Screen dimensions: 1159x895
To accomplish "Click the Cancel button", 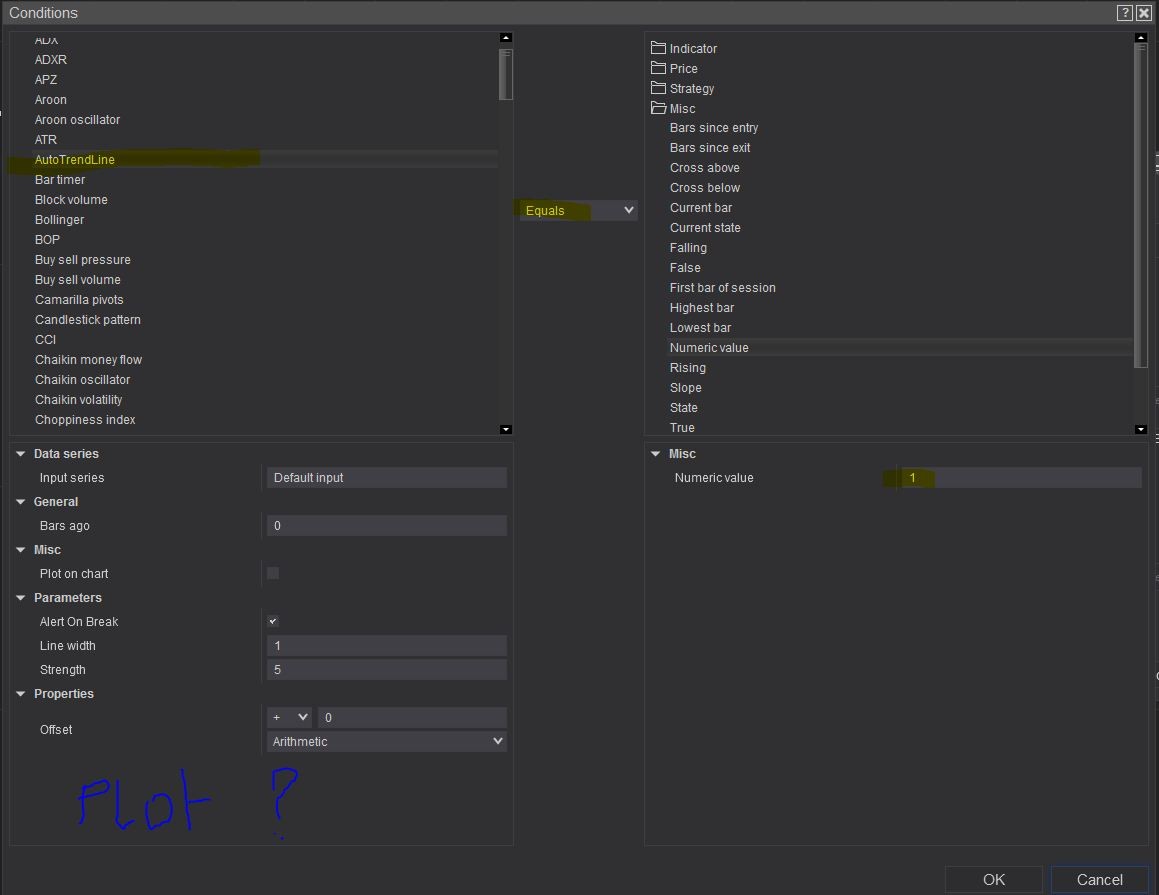I will [x=1099, y=879].
